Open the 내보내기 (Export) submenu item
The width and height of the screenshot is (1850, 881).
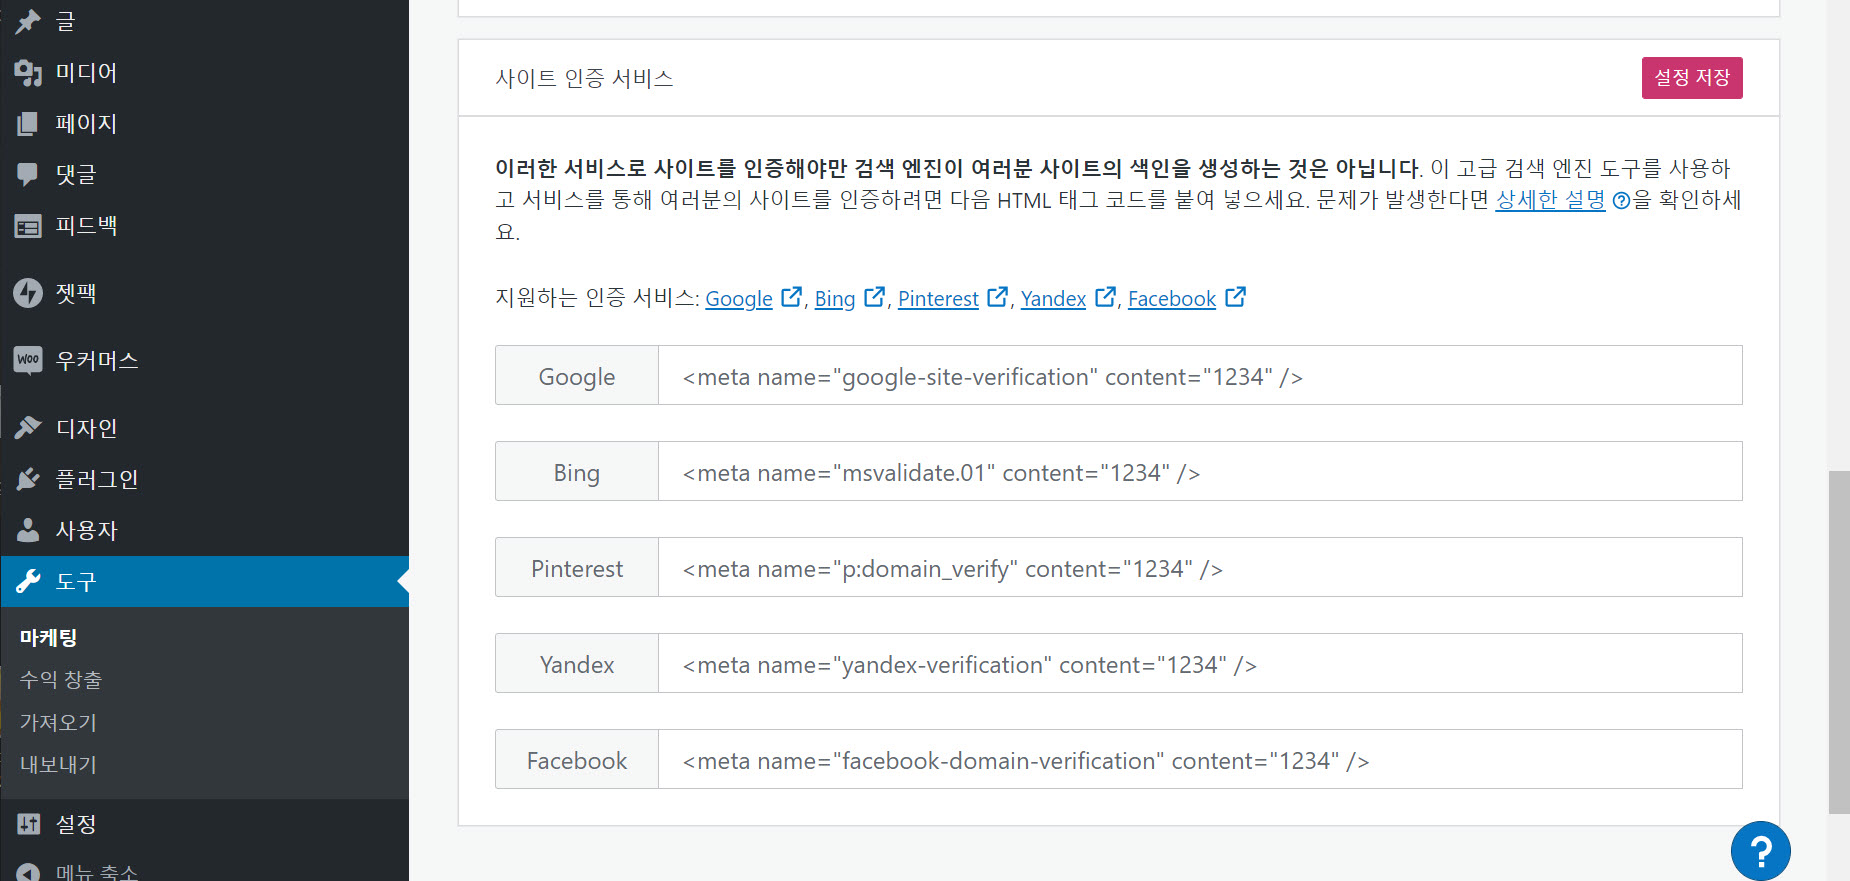coord(57,764)
